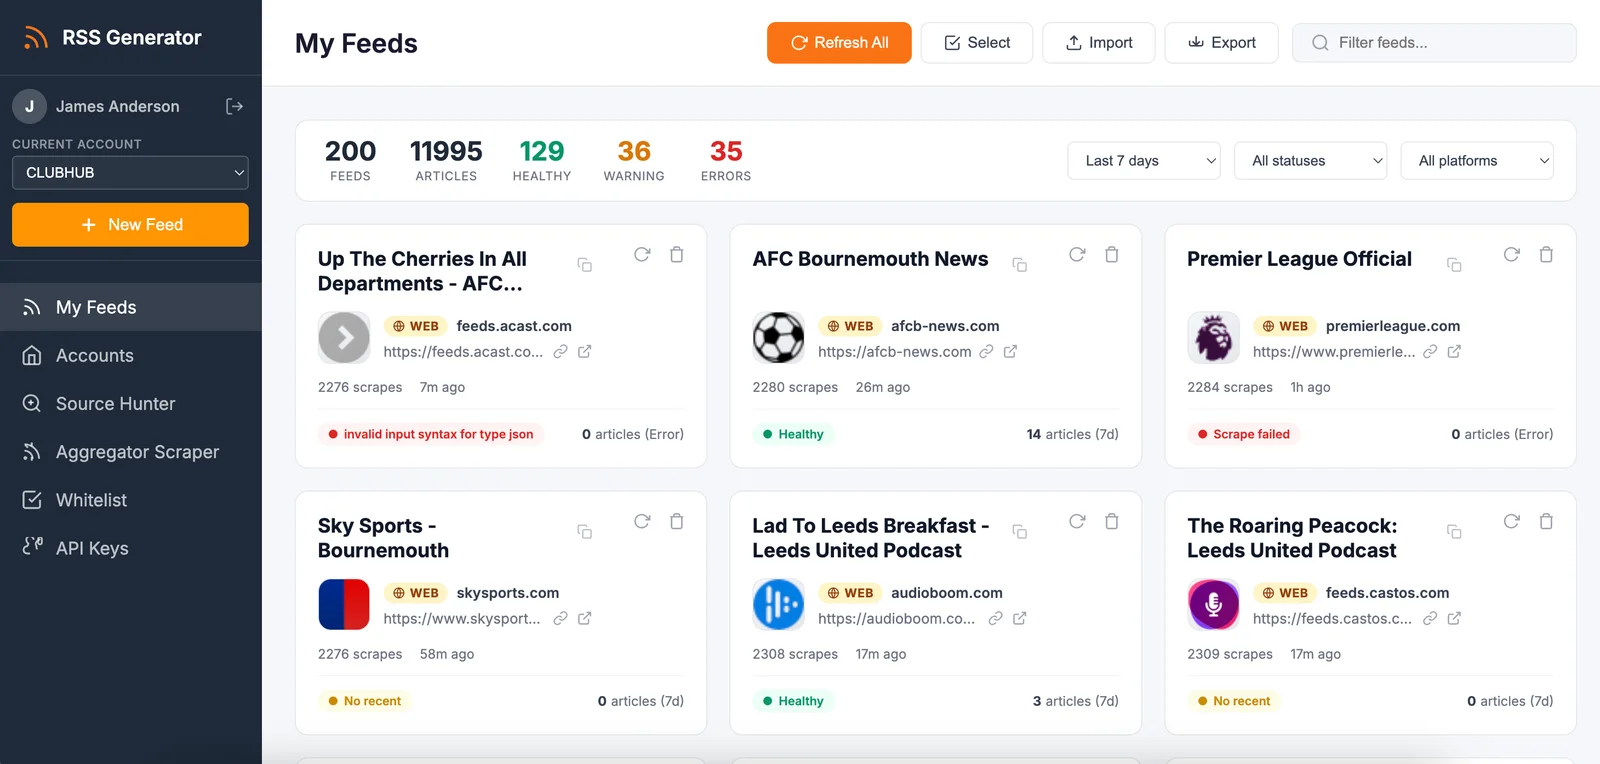The width and height of the screenshot is (1600, 764).
Task: Go to Source Hunter in sidebar
Action: tap(115, 404)
